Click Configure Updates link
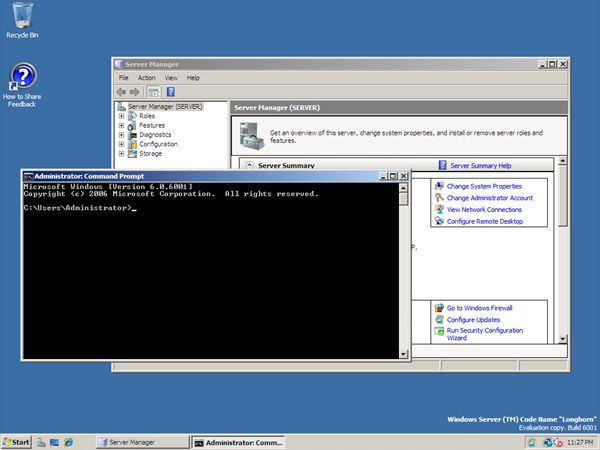600x450 pixels. click(473, 320)
